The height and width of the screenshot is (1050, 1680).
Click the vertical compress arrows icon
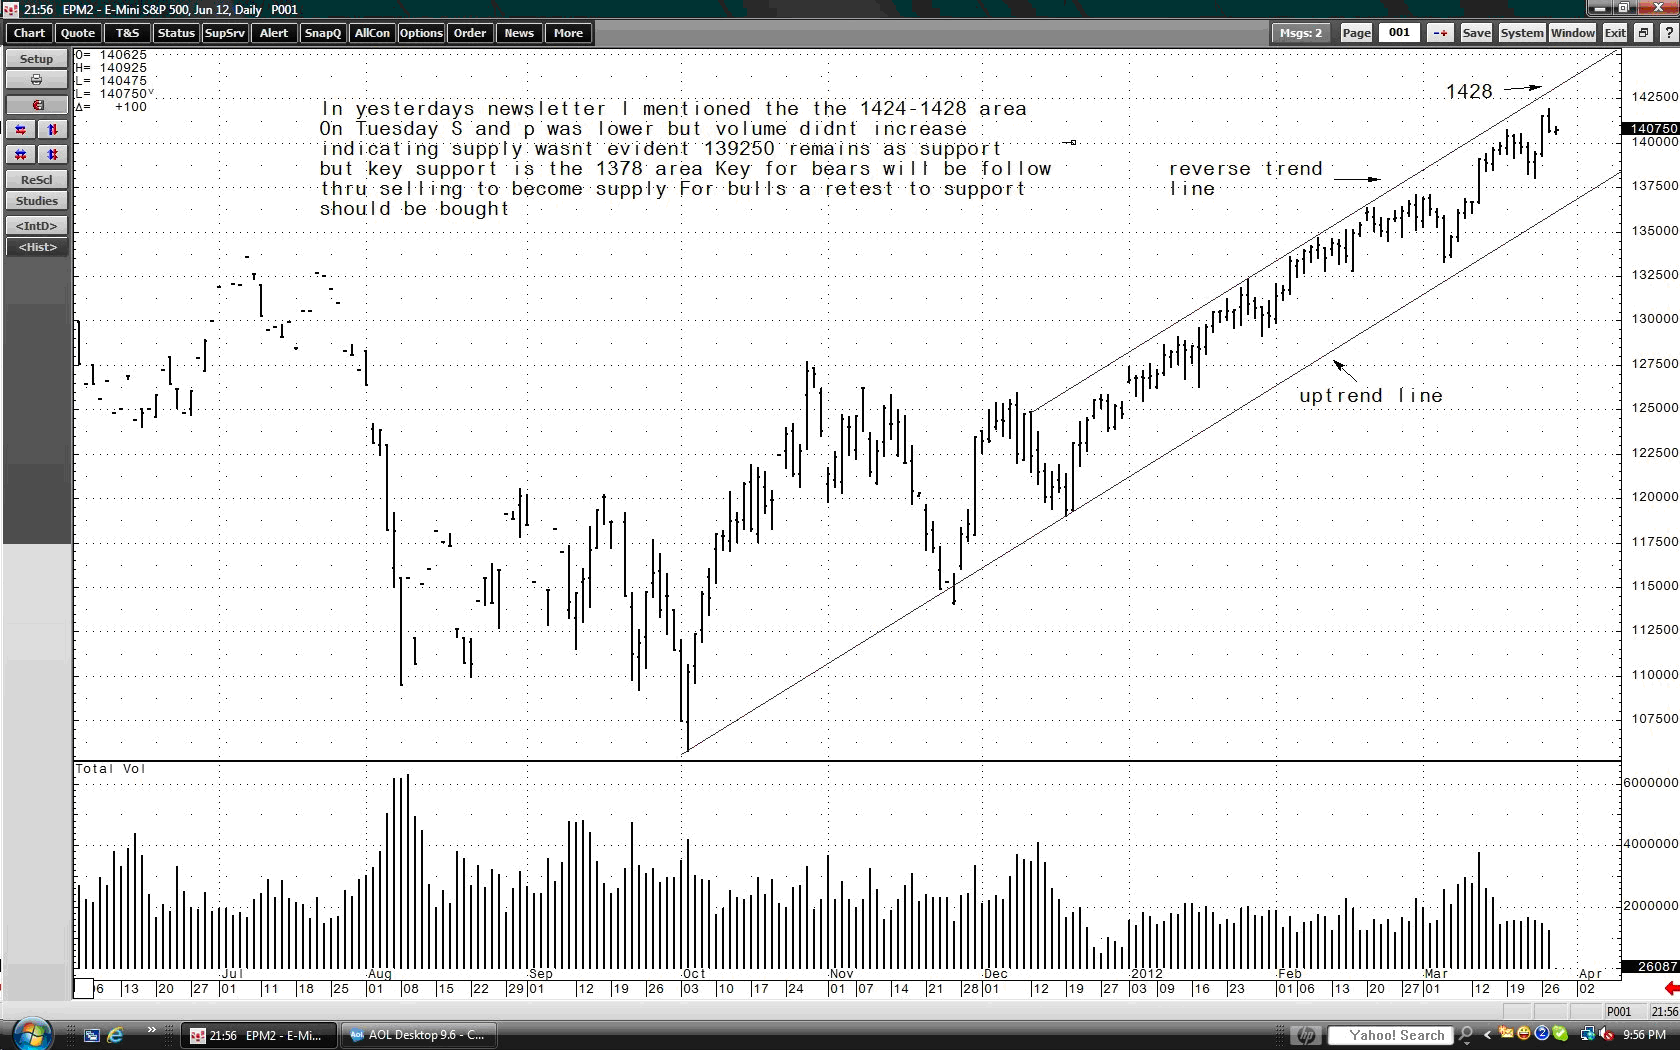(53, 154)
